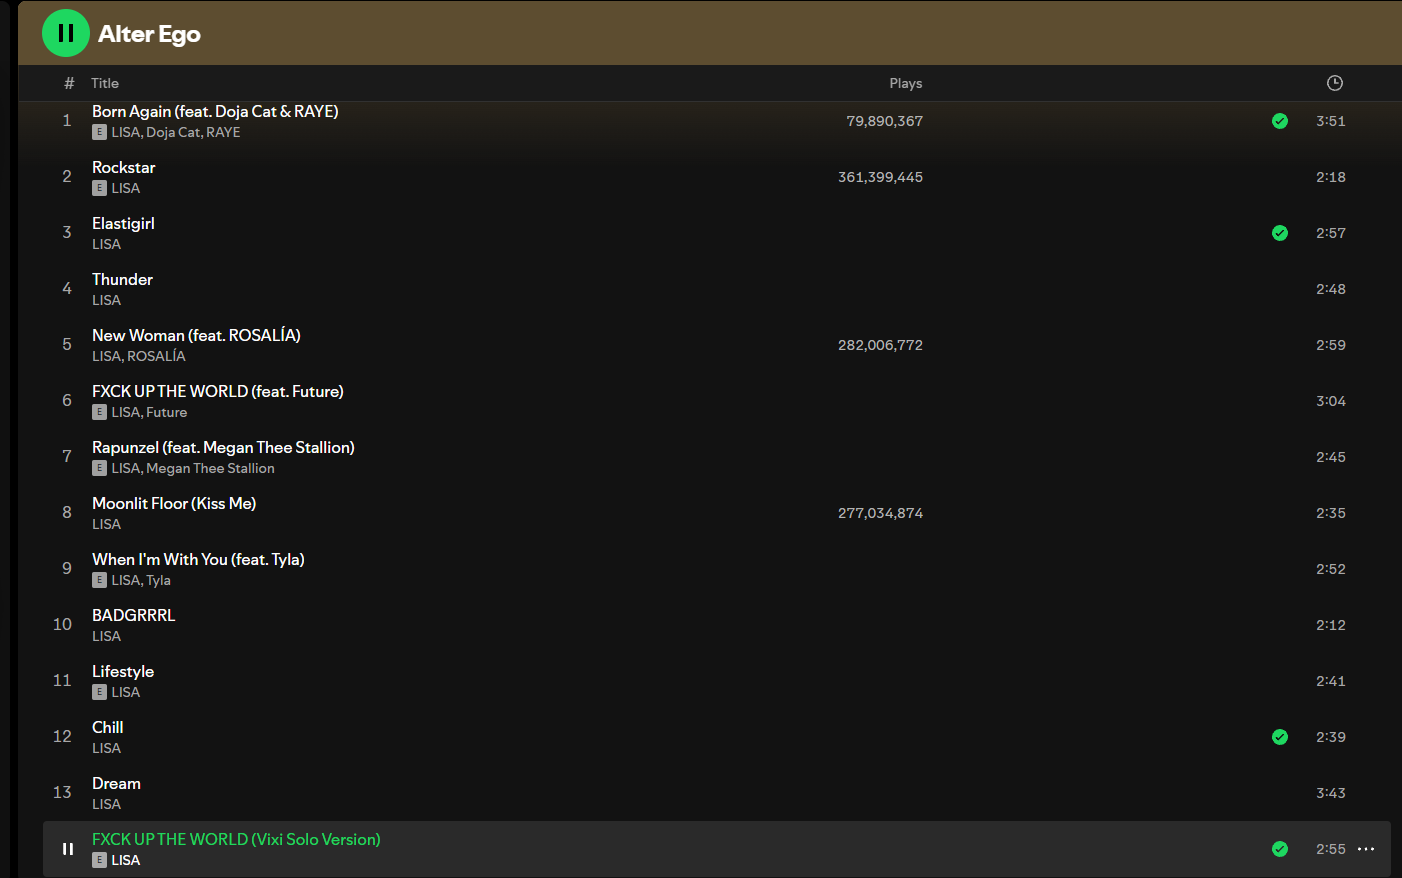1402x878 pixels.
Task: Click the explicit badge on Rockstar
Action: point(99,188)
